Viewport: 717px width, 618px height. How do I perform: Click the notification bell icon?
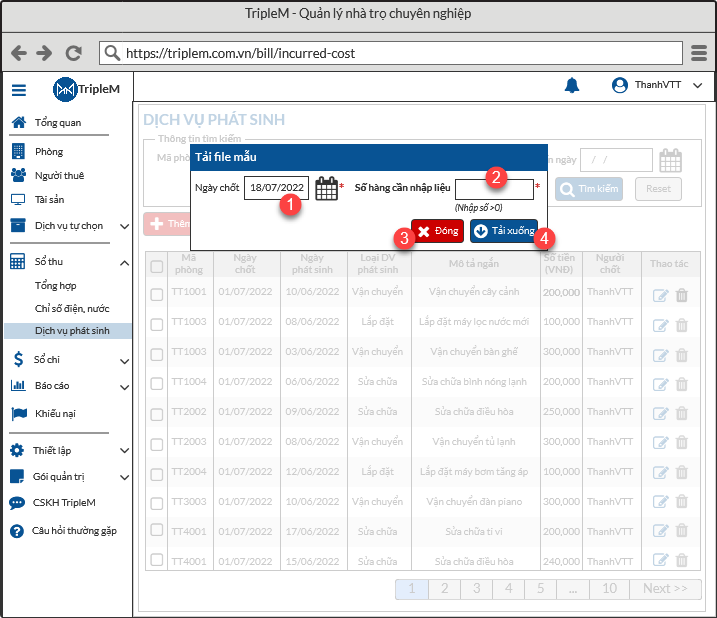click(x=572, y=86)
